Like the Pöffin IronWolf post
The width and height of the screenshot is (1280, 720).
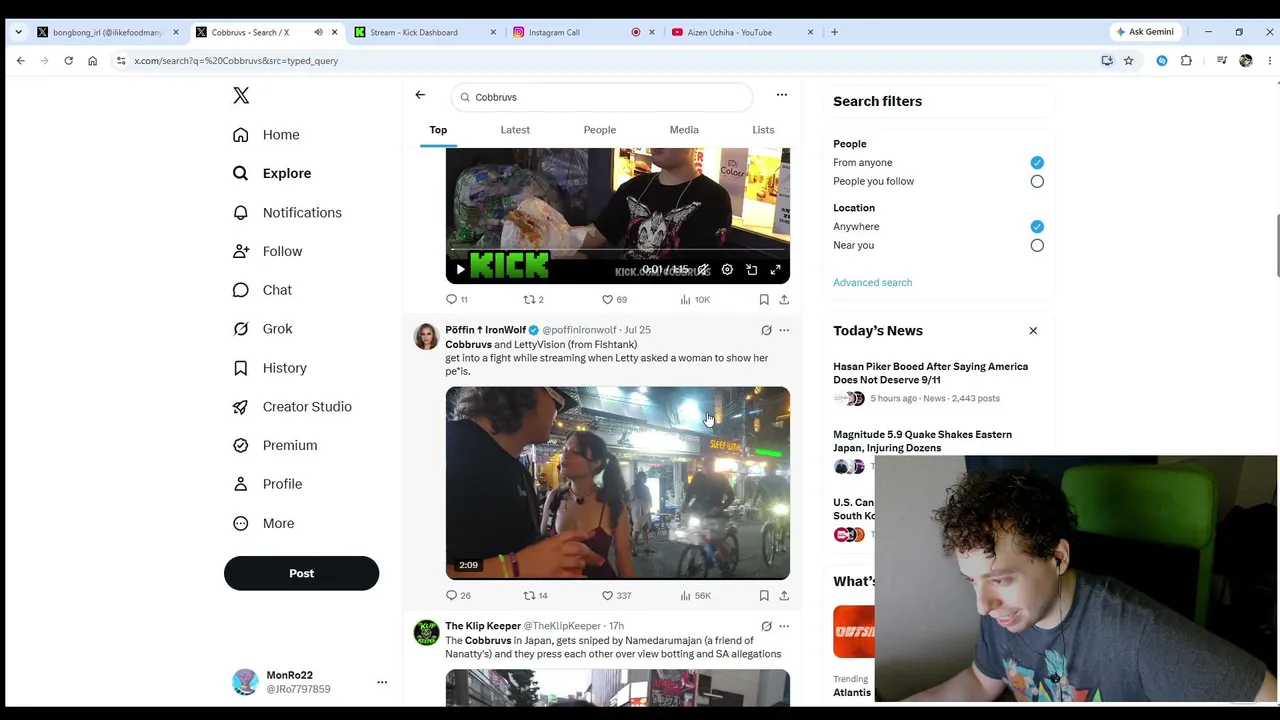pyautogui.click(x=616, y=596)
